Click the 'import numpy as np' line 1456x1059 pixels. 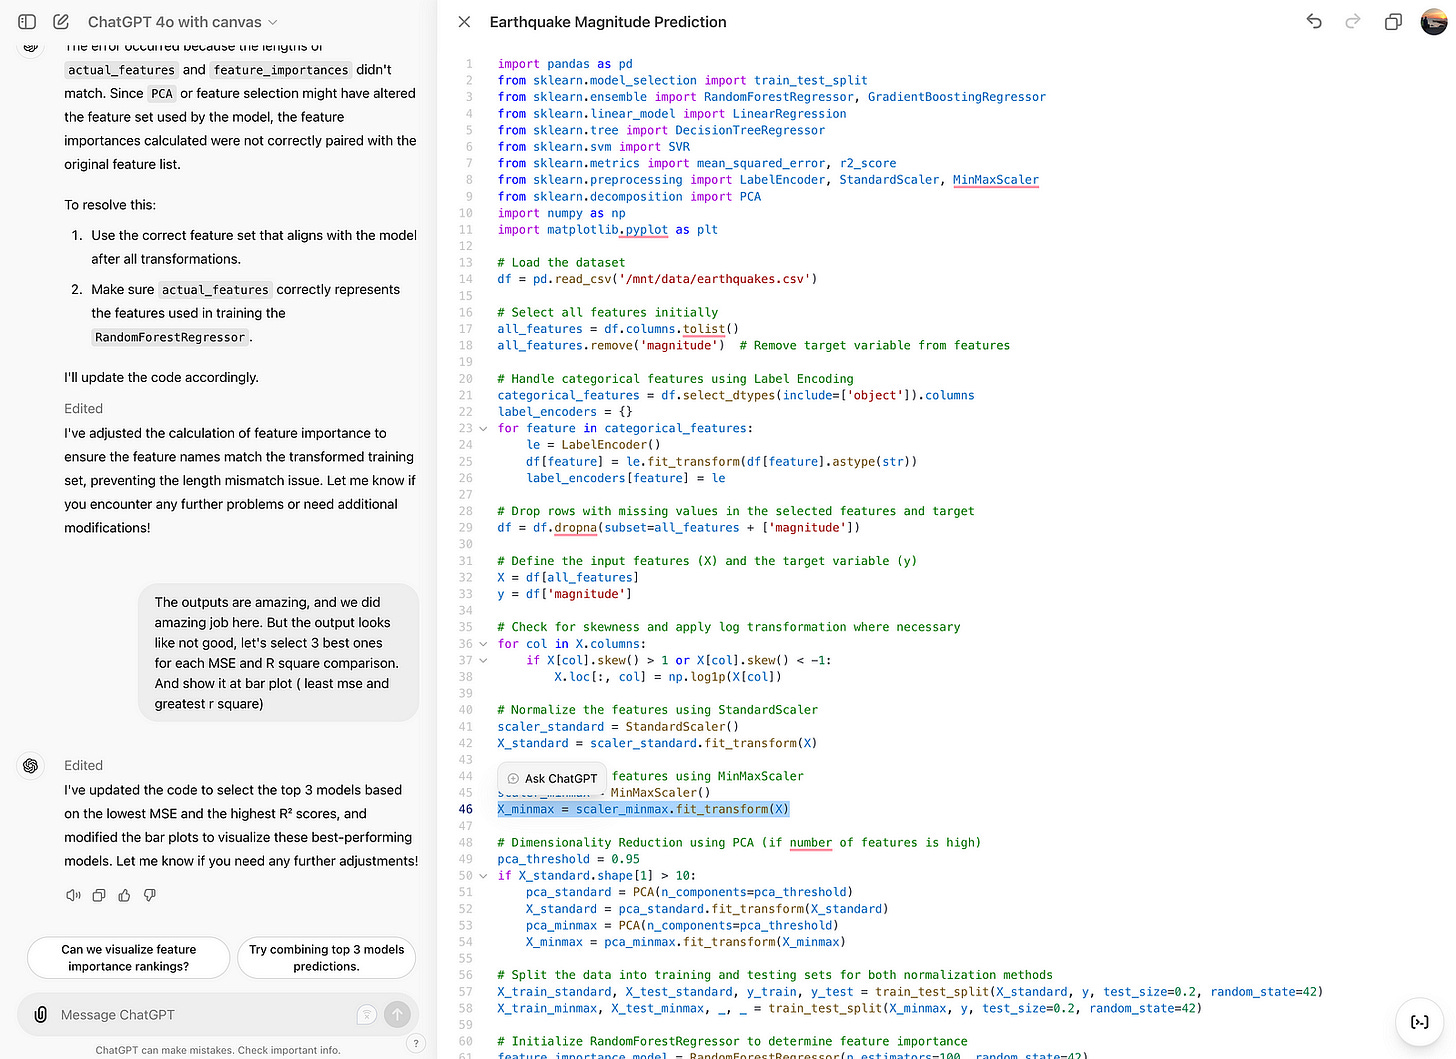click(561, 213)
